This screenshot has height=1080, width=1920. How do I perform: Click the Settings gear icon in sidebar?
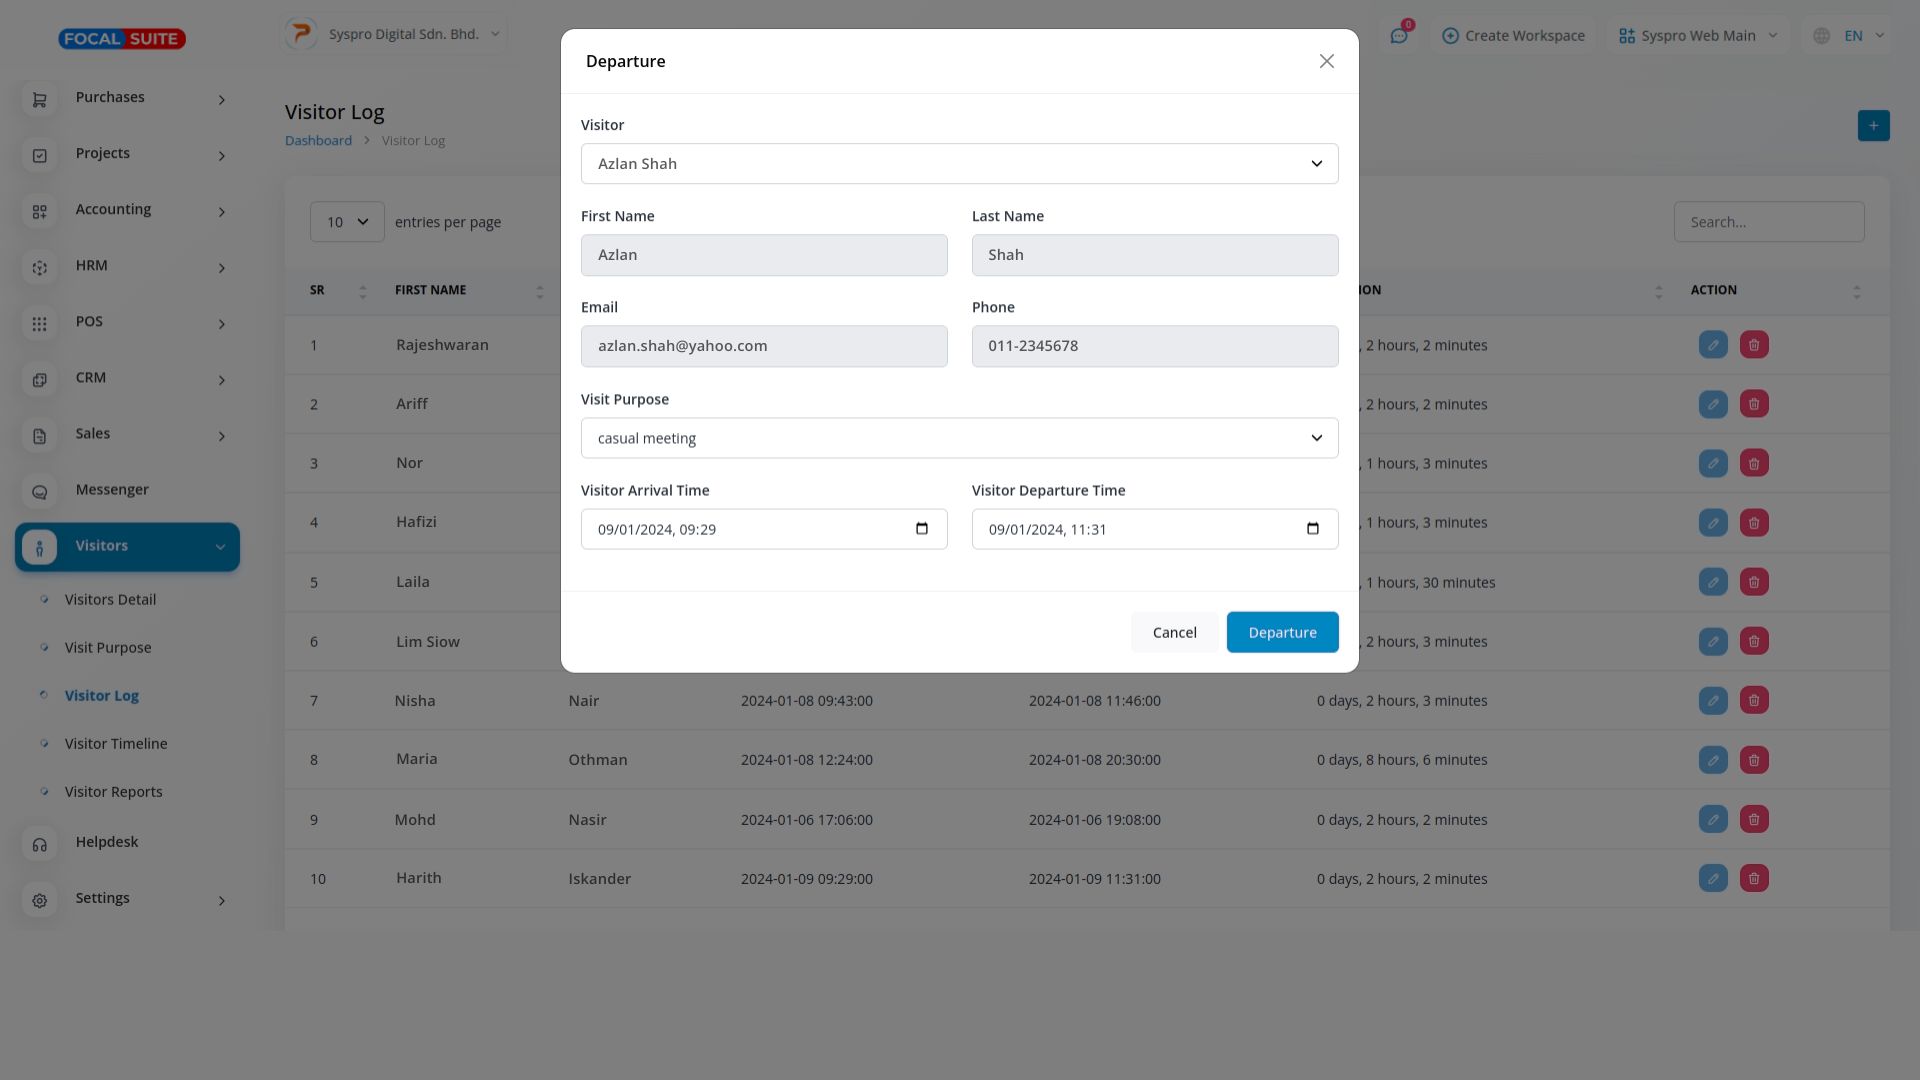[x=40, y=901]
